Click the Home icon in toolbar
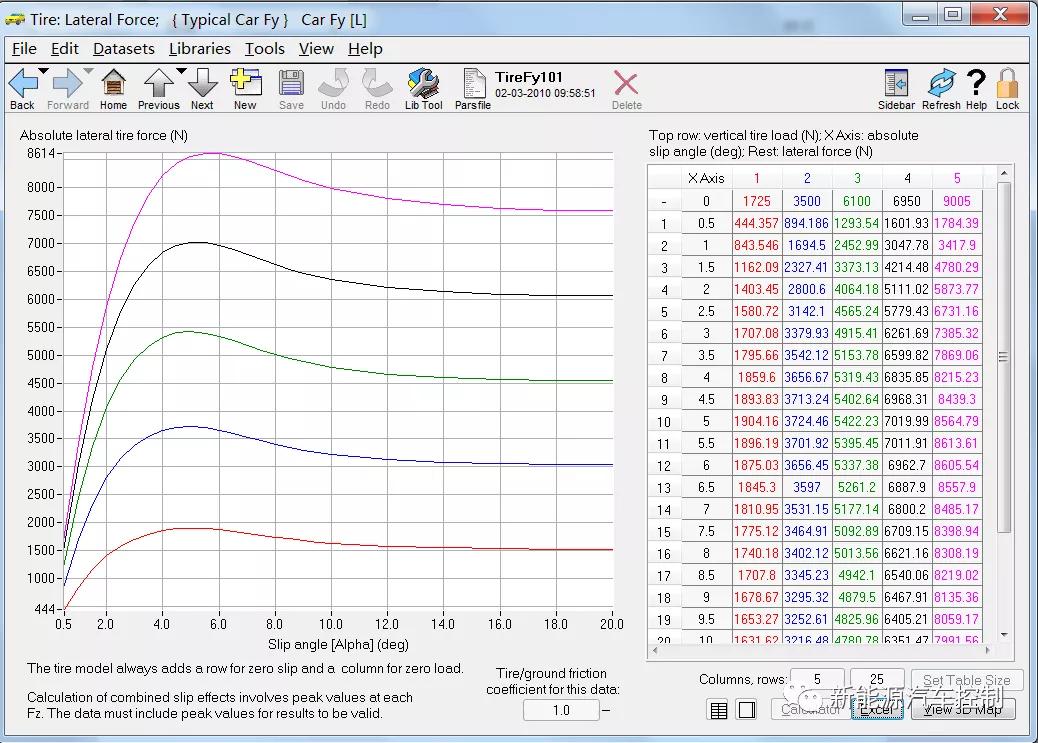 tap(113, 85)
